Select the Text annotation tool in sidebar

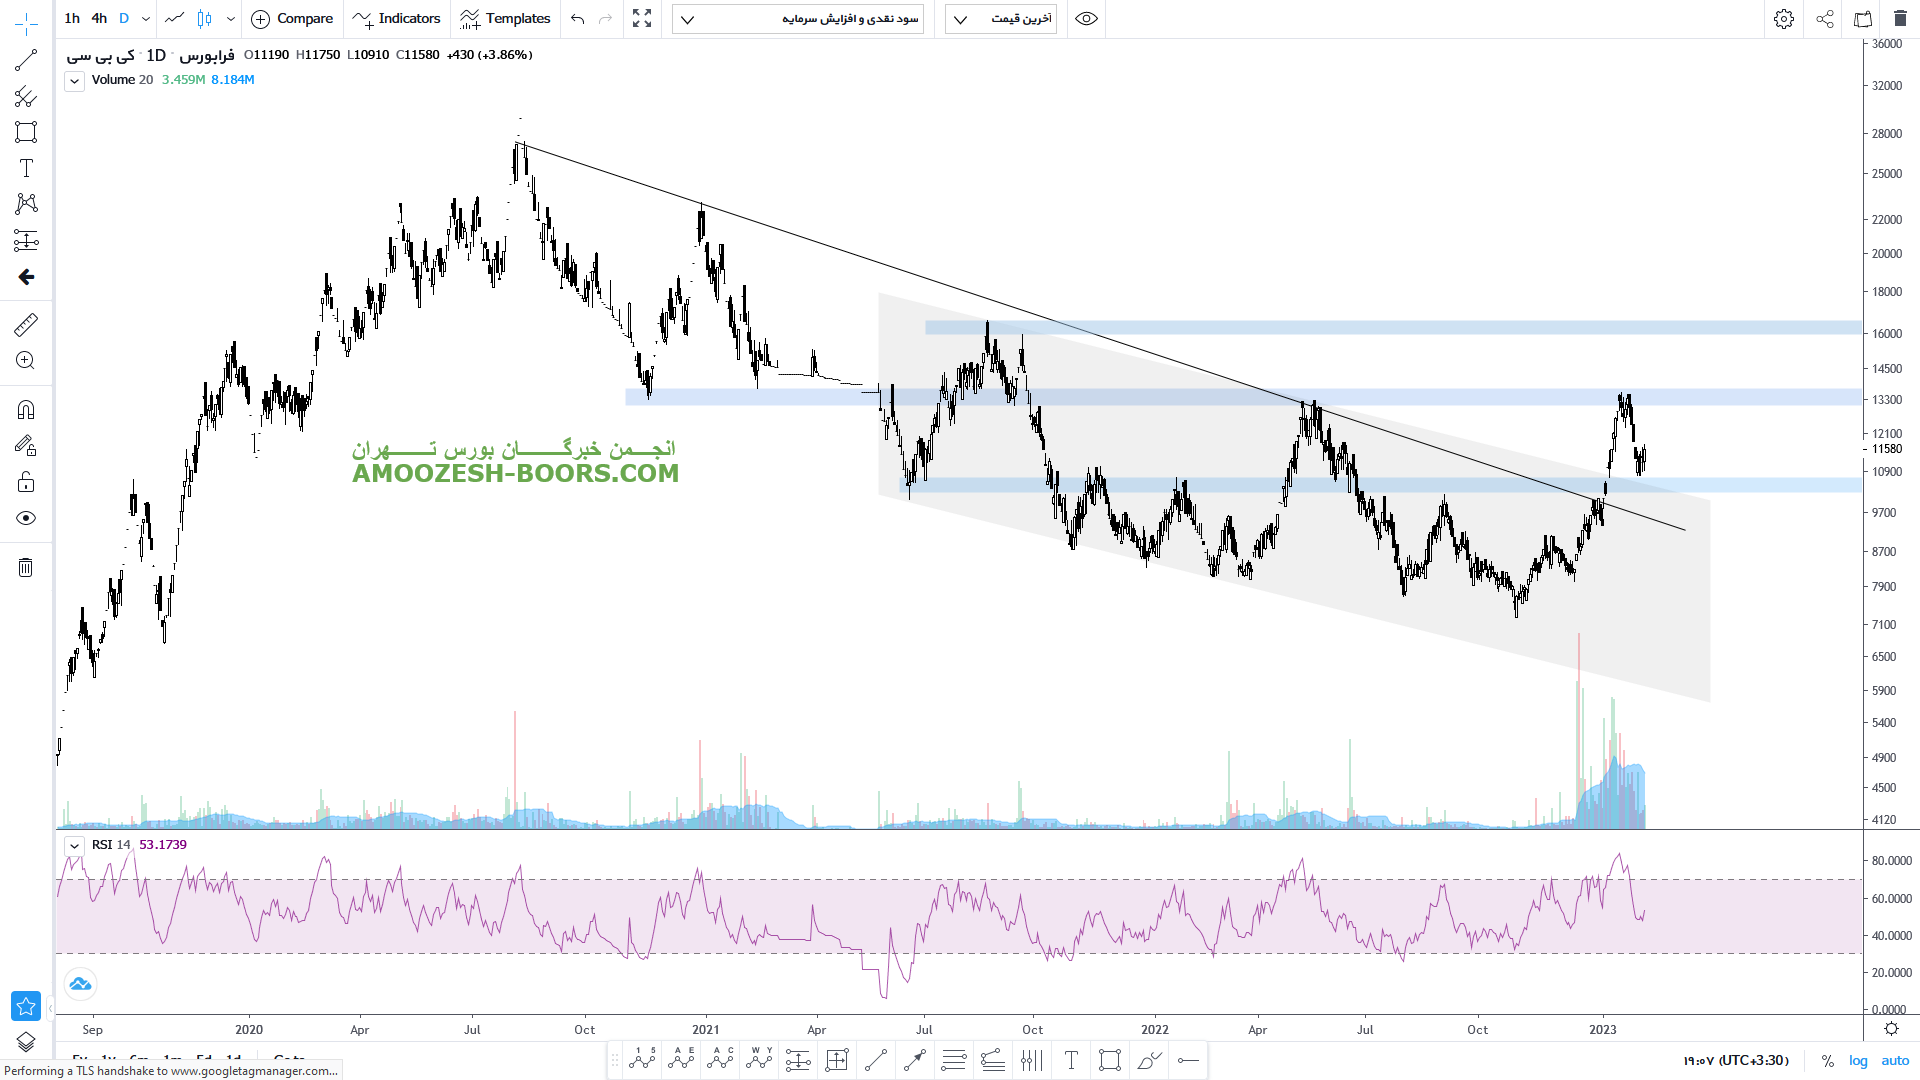[26, 168]
